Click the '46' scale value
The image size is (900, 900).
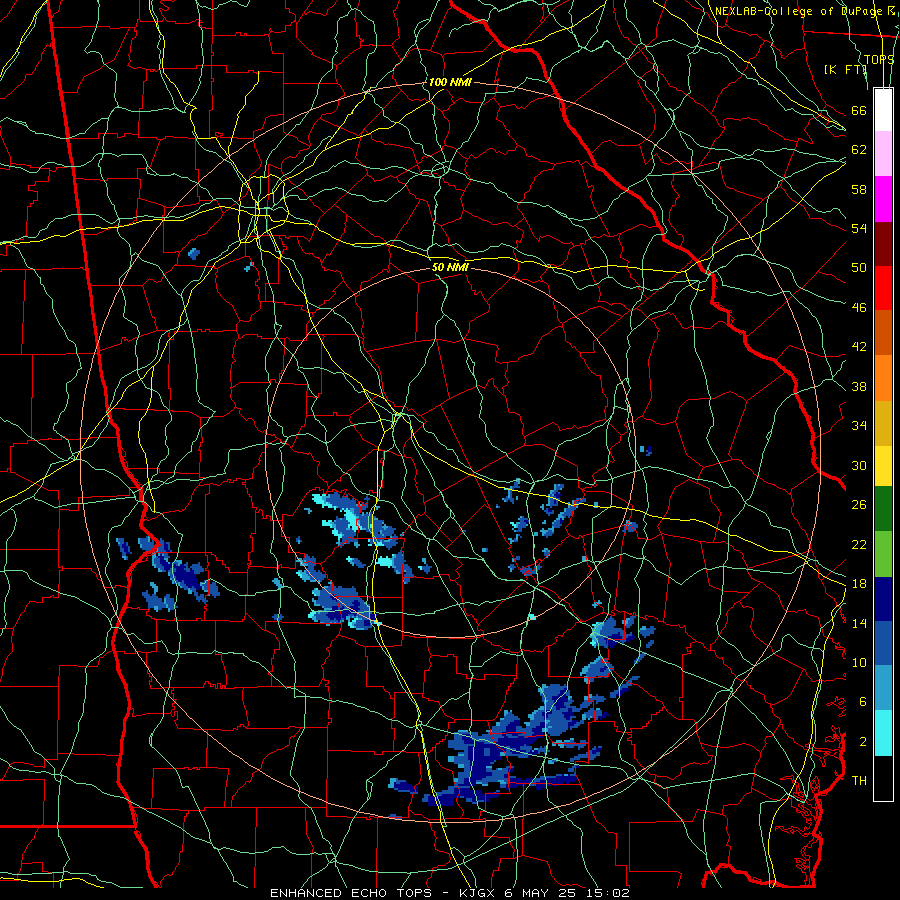tap(859, 308)
